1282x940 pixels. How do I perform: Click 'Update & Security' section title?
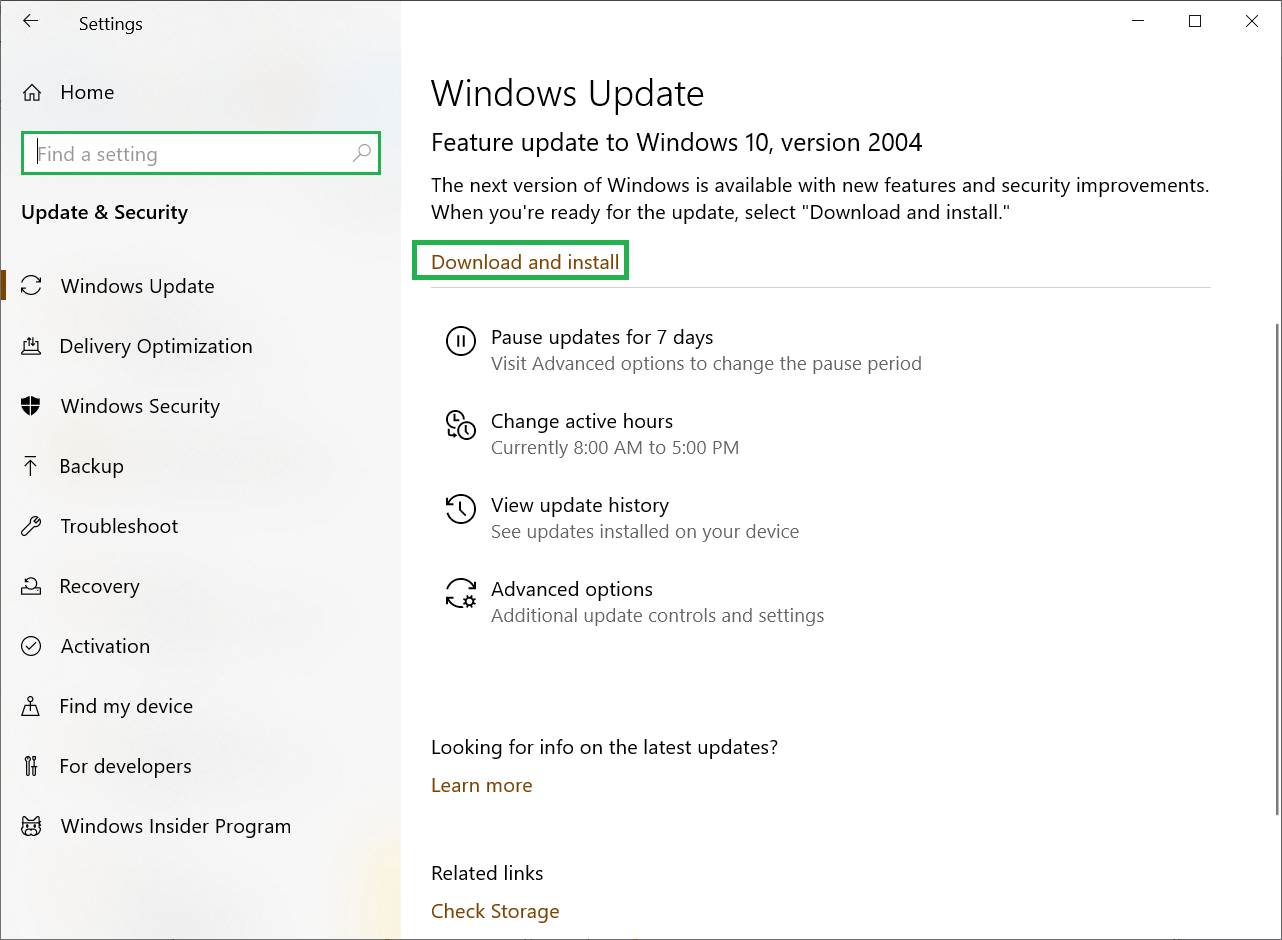pyautogui.click(x=104, y=212)
